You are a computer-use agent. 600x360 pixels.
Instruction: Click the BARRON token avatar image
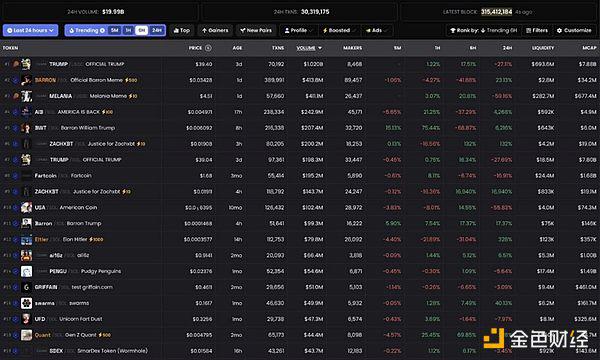26,80
